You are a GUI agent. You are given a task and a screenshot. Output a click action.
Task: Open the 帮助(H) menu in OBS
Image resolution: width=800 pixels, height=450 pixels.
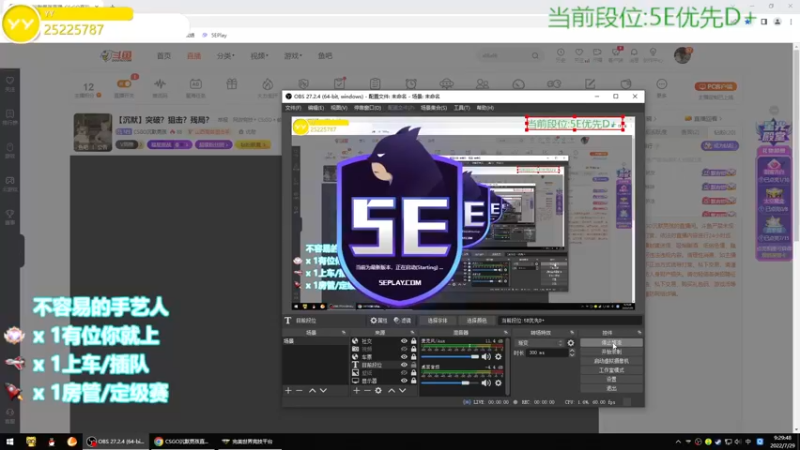[x=485, y=108]
